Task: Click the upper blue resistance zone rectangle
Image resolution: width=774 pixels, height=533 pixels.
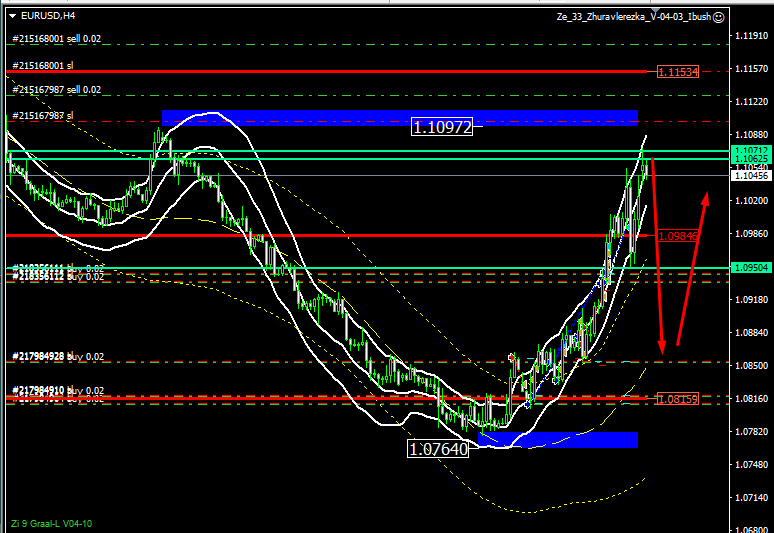Action: click(400, 118)
